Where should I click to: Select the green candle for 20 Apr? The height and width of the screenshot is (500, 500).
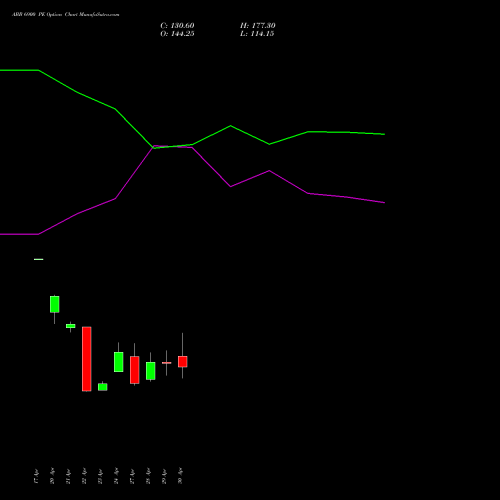pyautogui.click(x=55, y=304)
